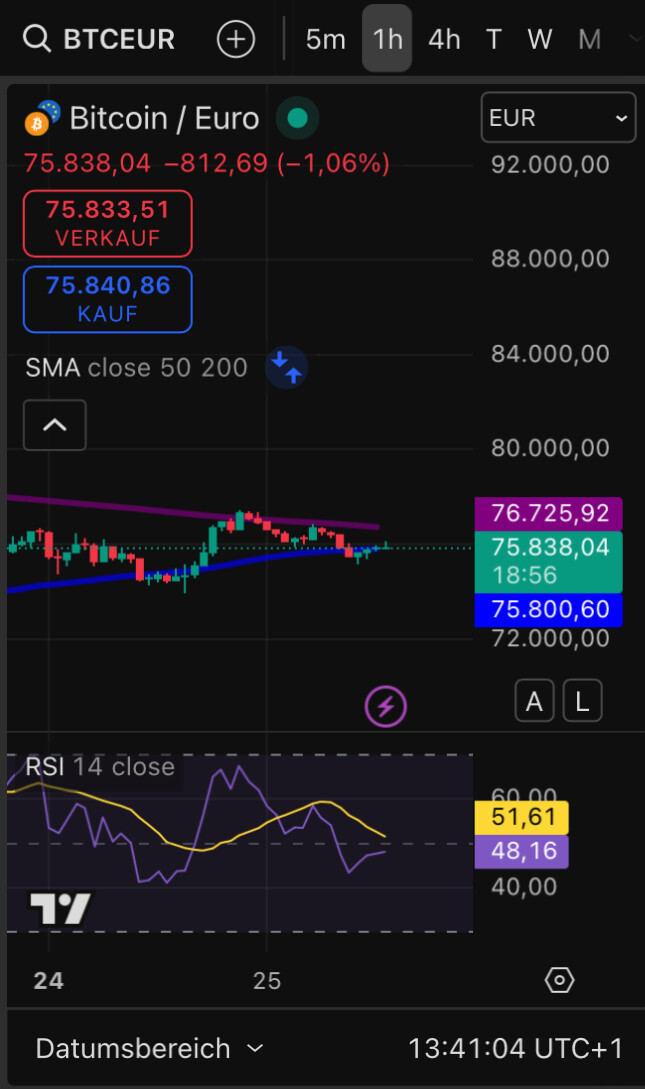Click the green market status indicator
Screen dimensions: 645x1089
click(297, 118)
